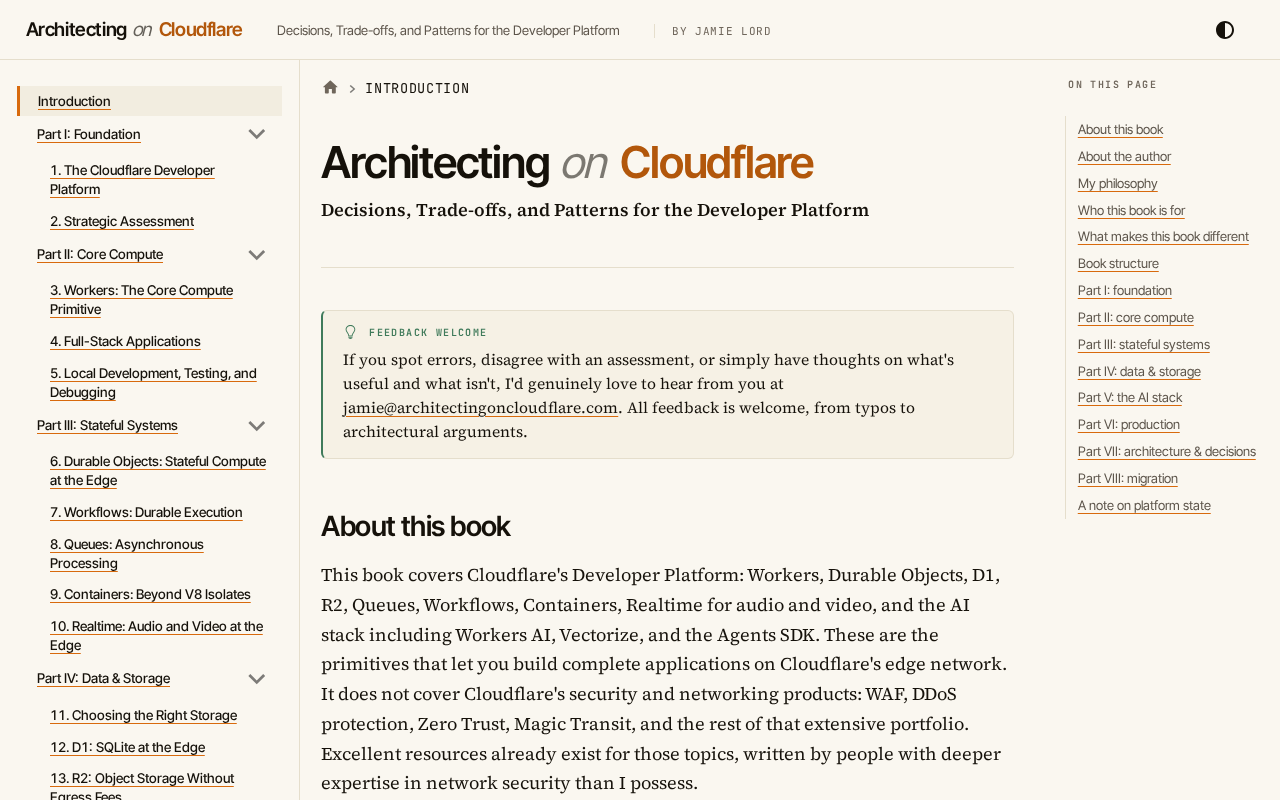1280x800 pixels.
Task: Jump to Part VIII: migration
Action: click(x=1128, y=478)
